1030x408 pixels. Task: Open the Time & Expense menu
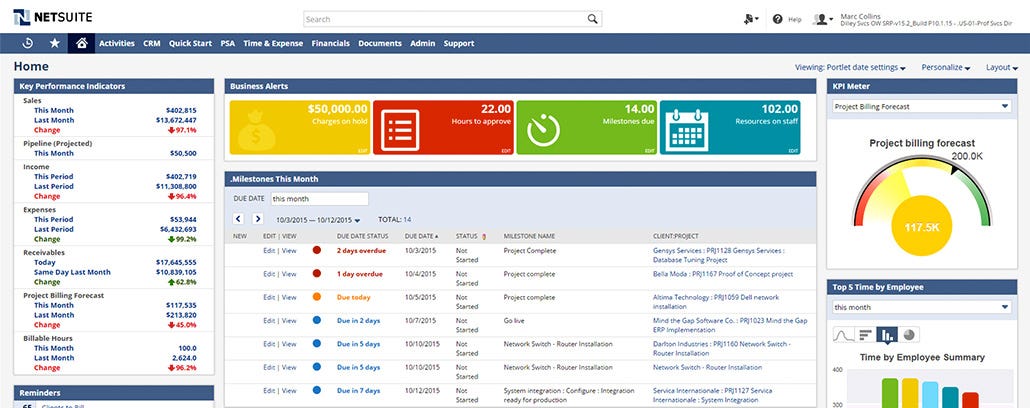[x=273, y=43]
